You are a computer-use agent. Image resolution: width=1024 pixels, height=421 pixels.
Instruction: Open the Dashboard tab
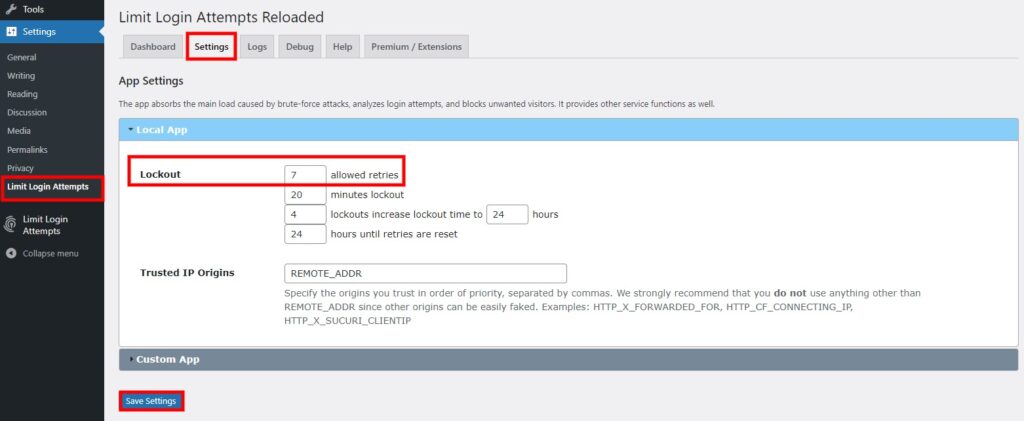point(153,47)
